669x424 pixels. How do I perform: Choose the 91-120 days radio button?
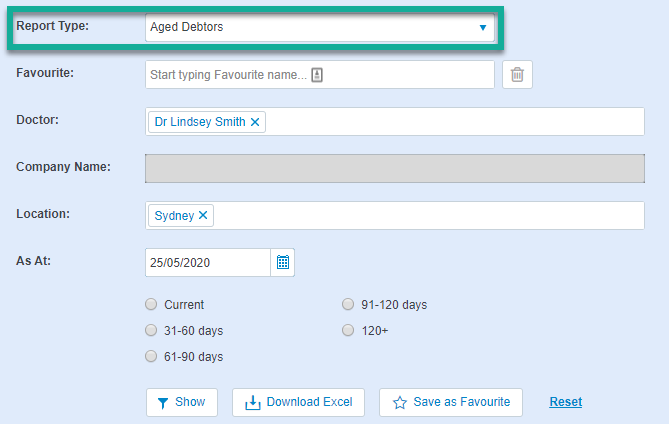point(348,304)
